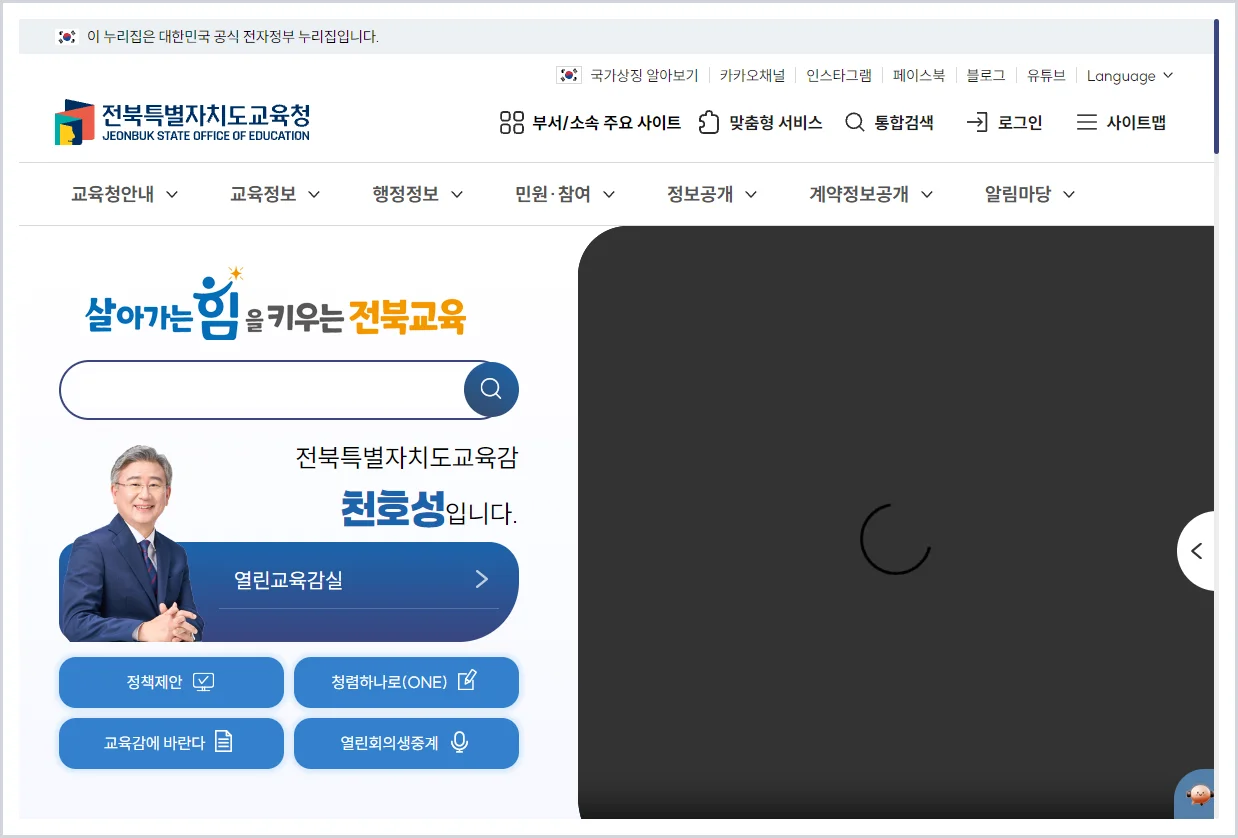Open the Language dropdown

point(1130,76)
